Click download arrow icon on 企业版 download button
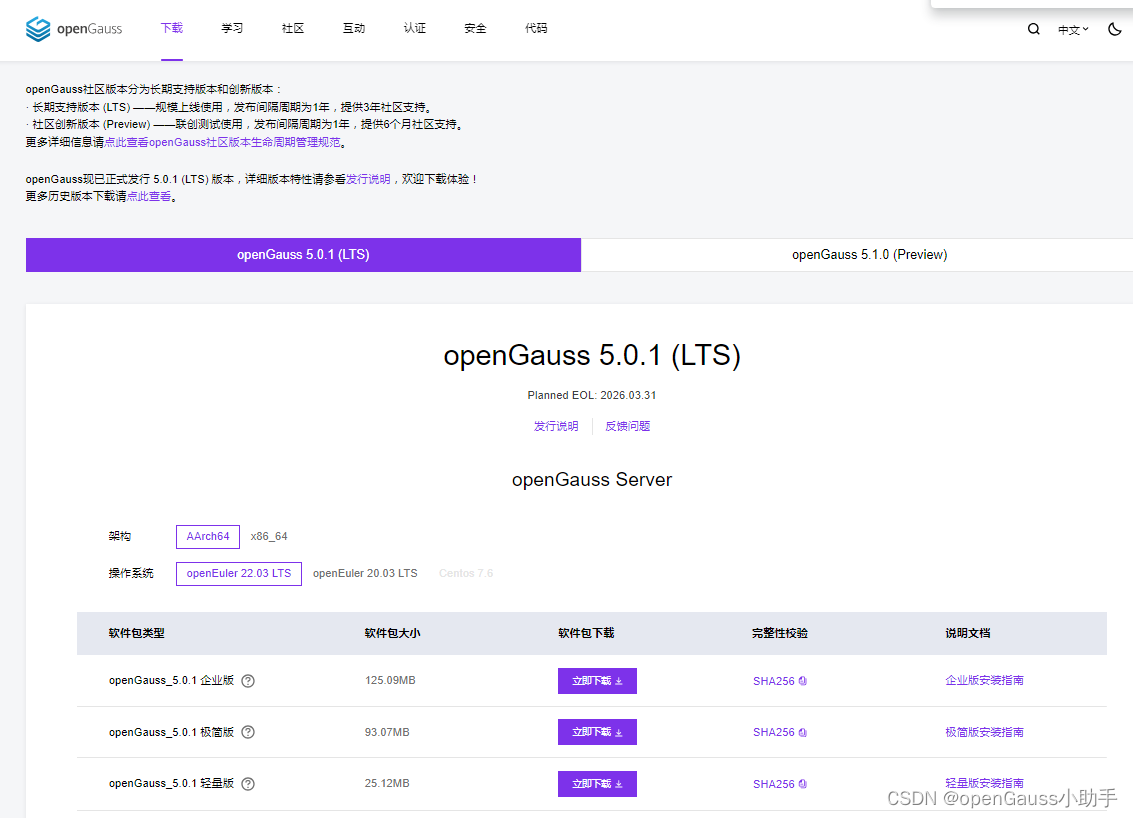The height and width of the screenshot is (818, 1133). click(x=618, y=681)
